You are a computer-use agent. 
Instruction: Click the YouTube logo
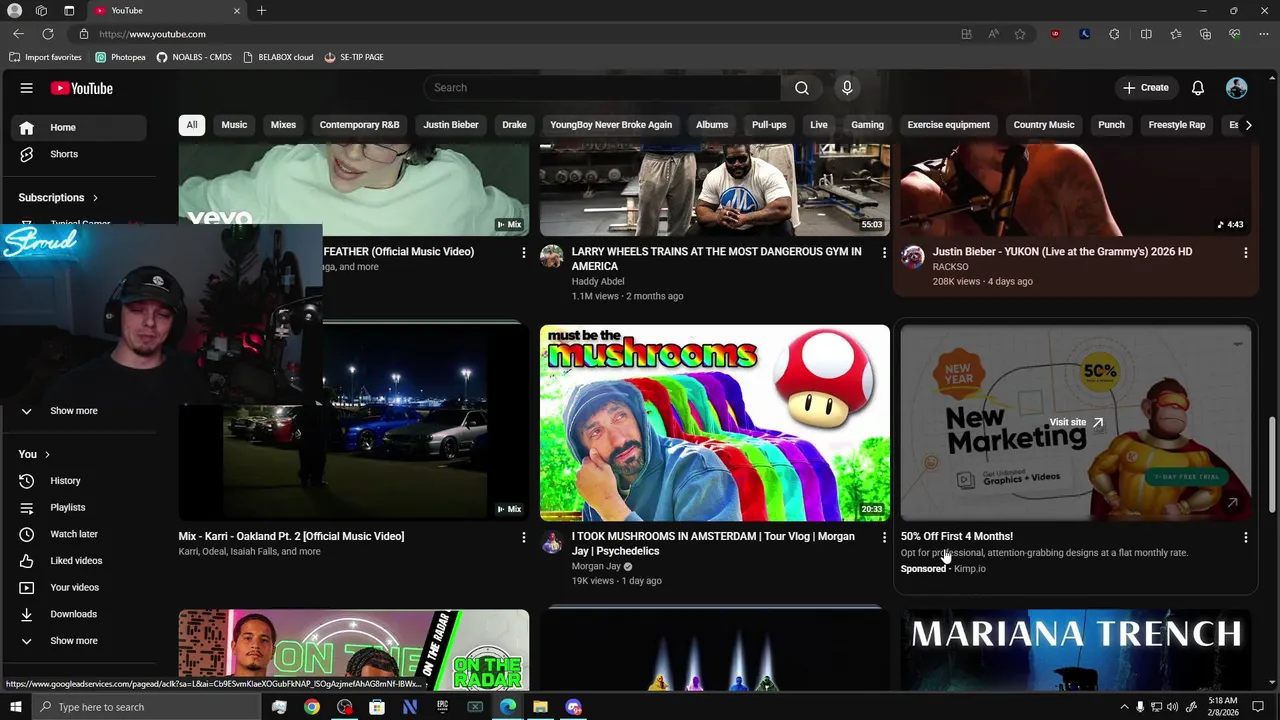tap(82, 88)
